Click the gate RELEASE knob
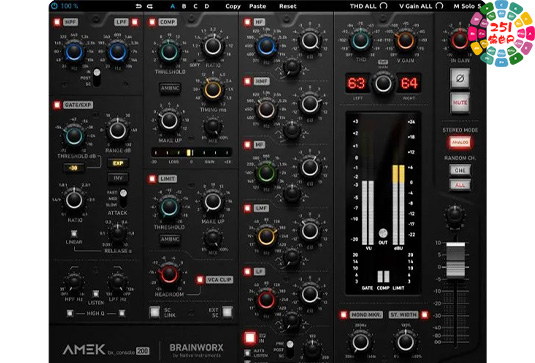 click(x=118, y=234)
